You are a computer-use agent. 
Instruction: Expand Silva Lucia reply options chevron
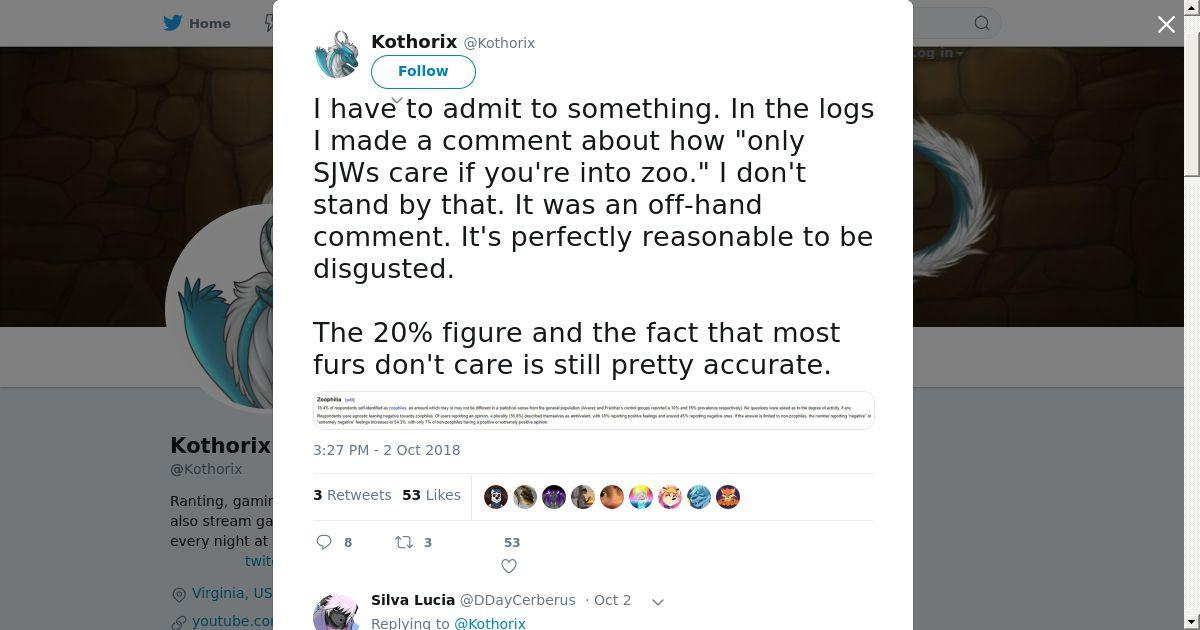coord(658,602)
